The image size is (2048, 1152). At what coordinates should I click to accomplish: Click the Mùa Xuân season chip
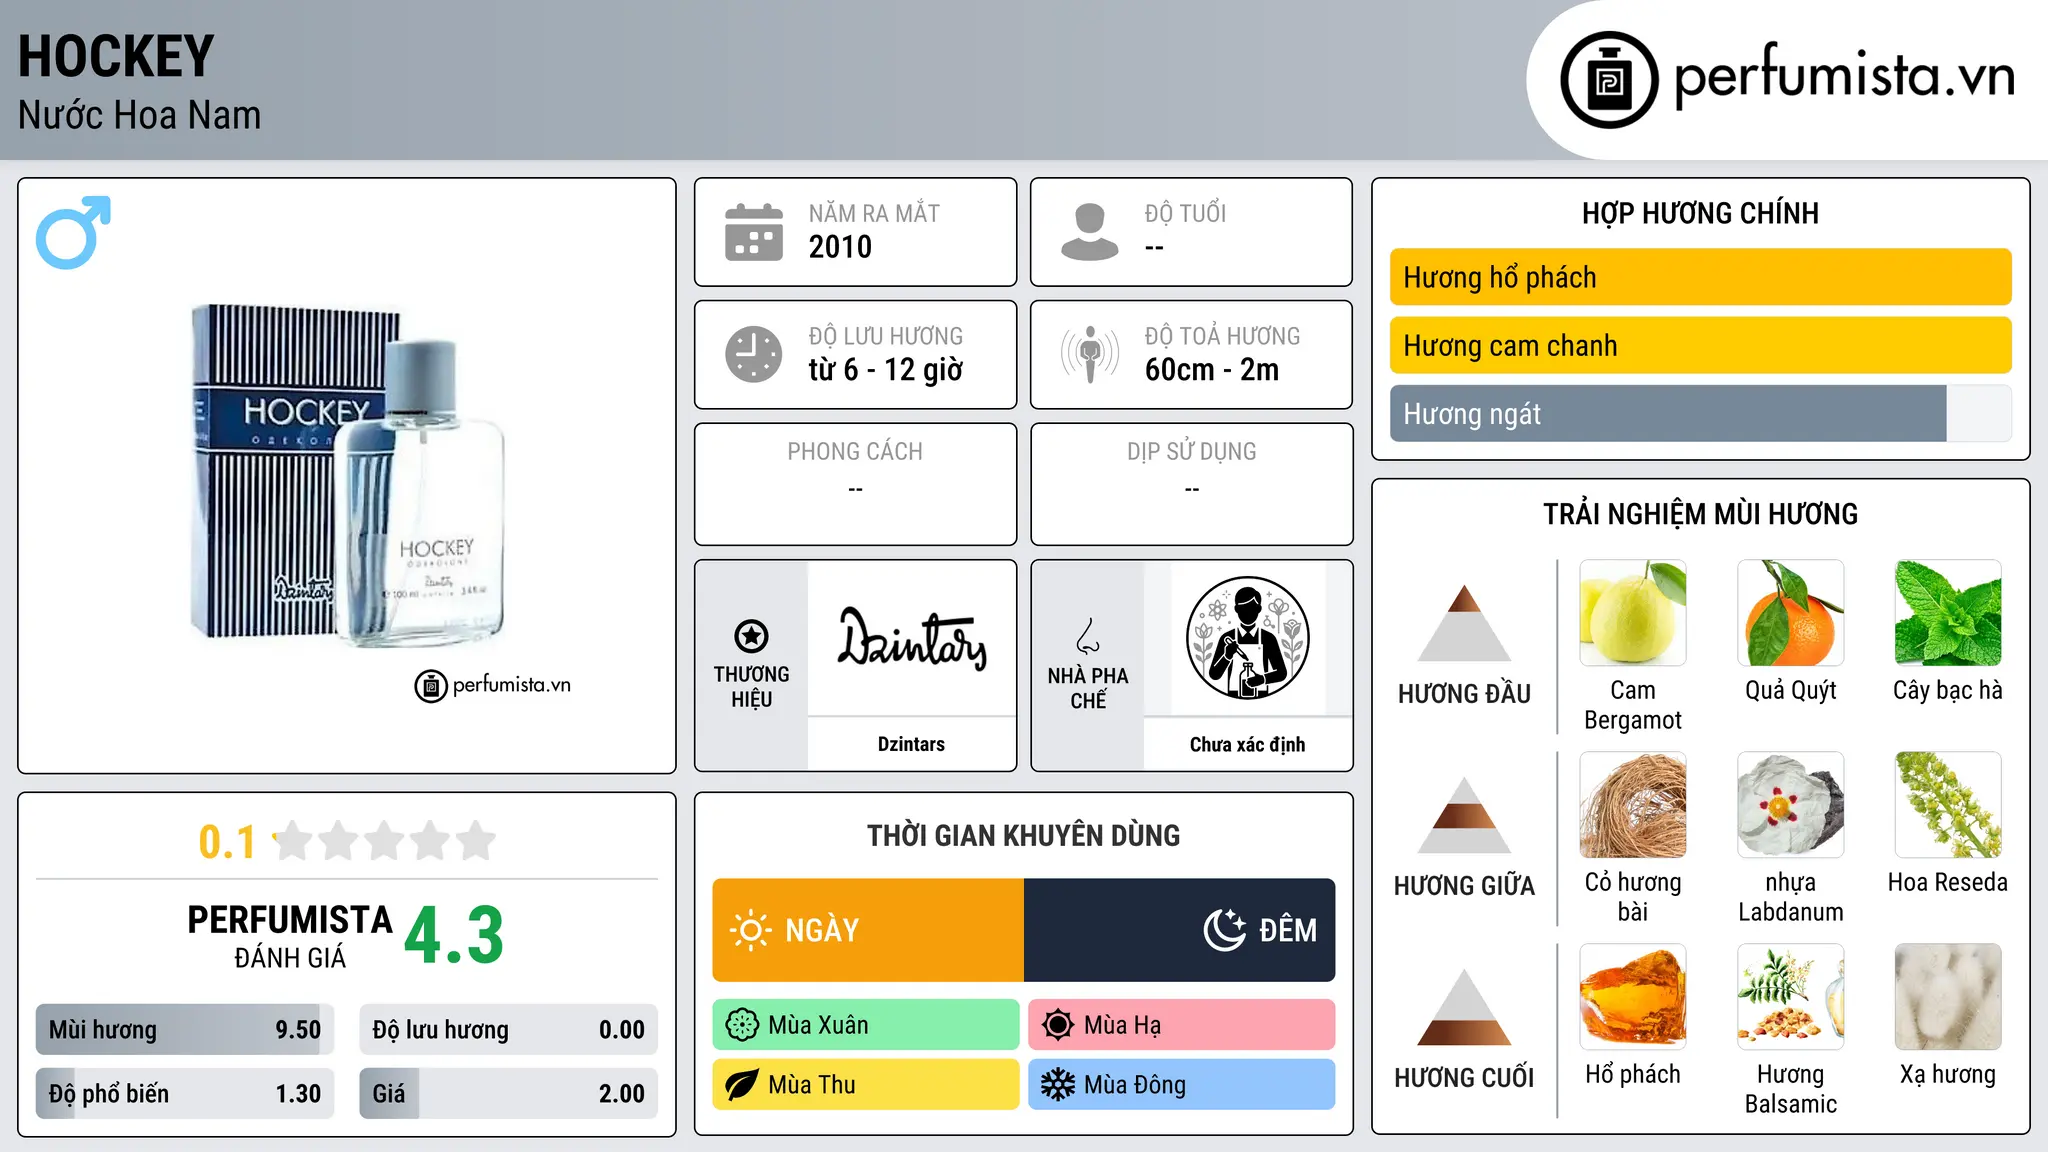(866, 1025)
